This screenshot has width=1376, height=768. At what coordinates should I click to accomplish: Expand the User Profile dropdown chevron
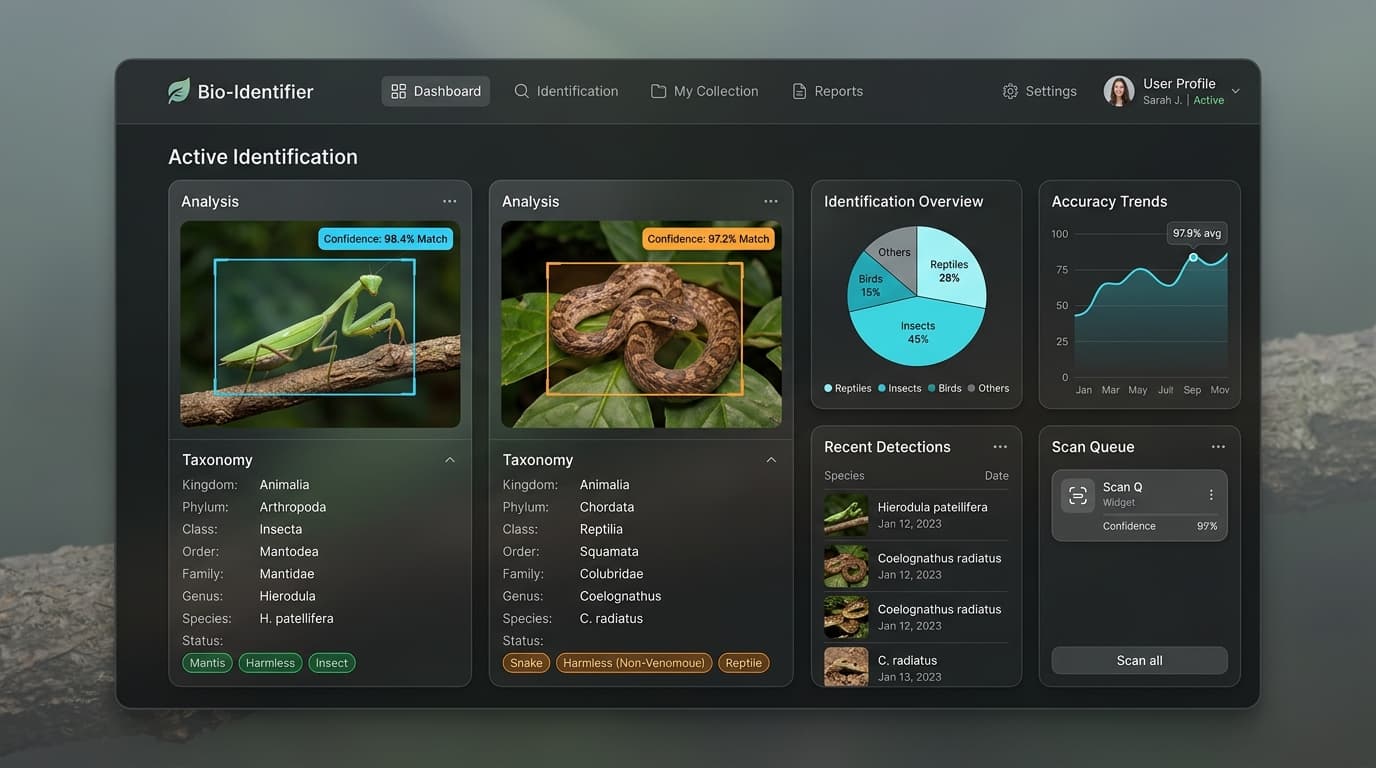pos(1235,91)
